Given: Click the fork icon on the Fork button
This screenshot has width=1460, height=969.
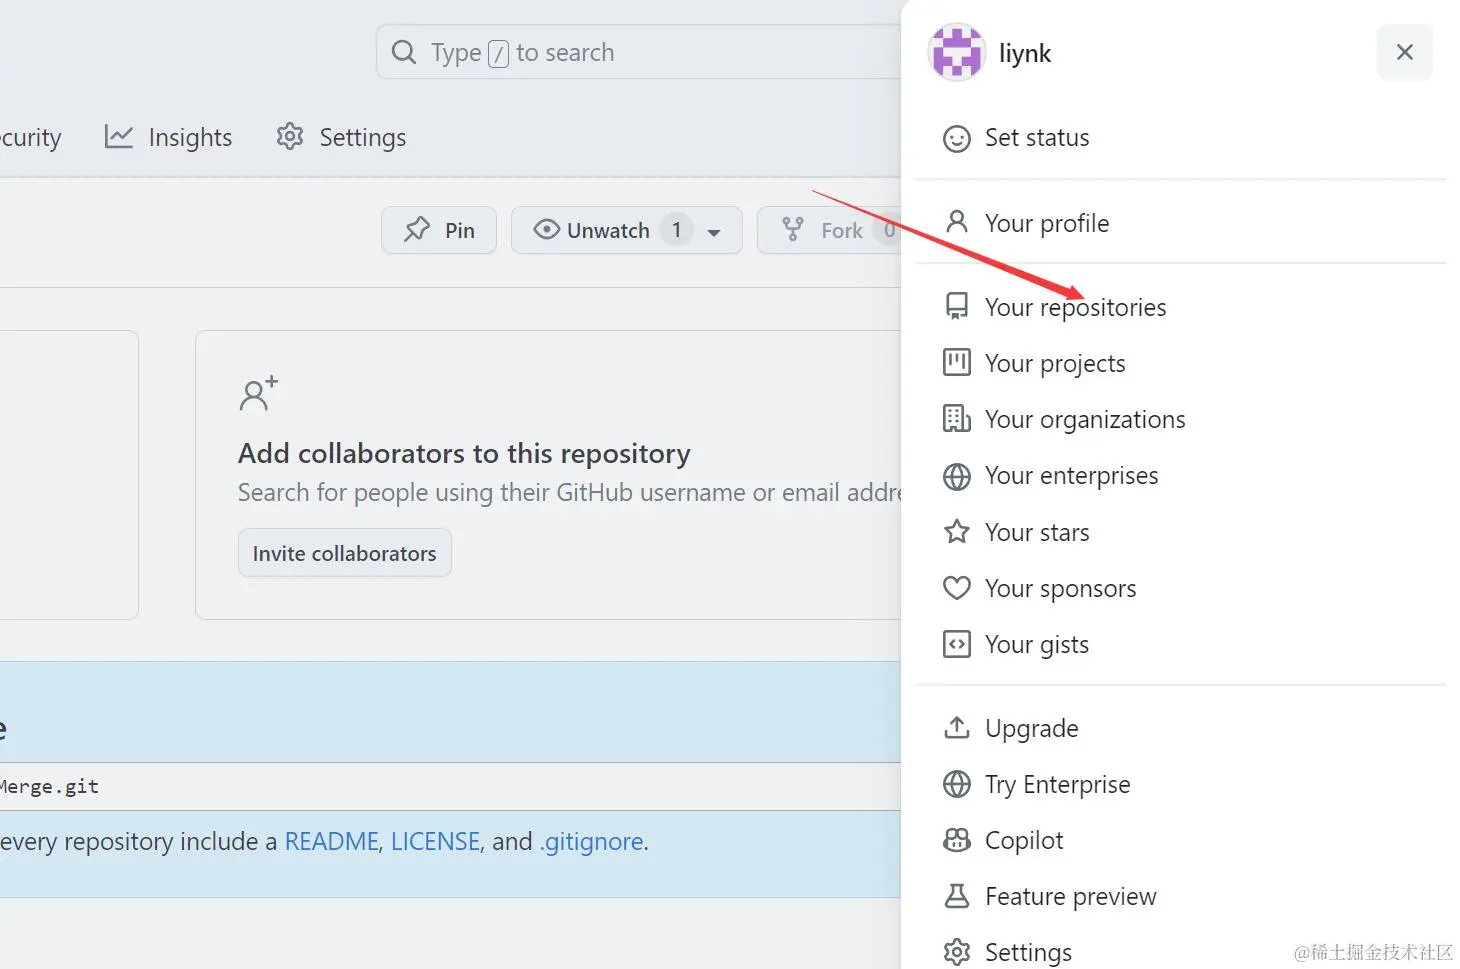Looking at the screenshot, I should click(x=793, y=230).
